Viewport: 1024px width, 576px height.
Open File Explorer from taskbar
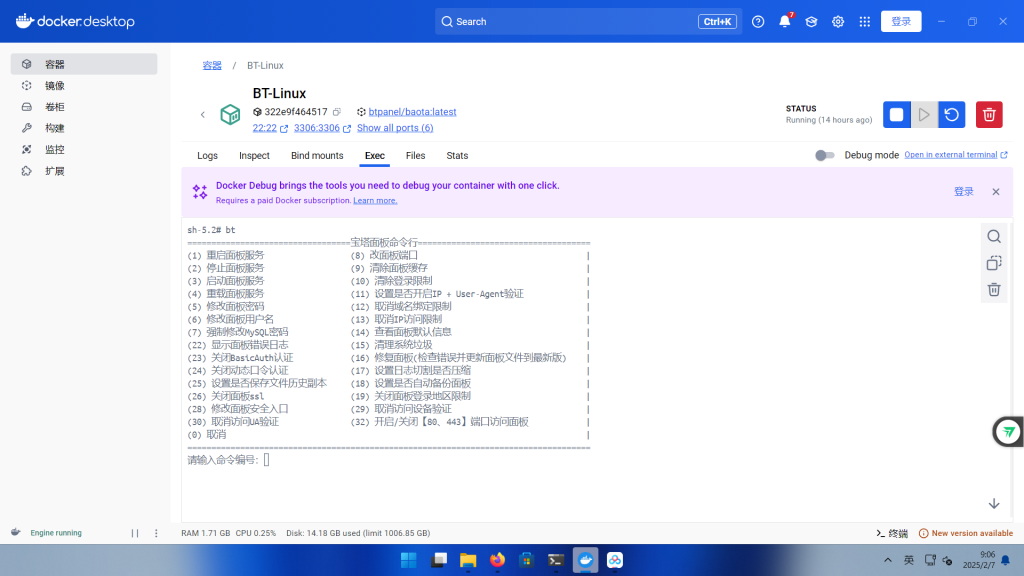[x=468, y=560]
